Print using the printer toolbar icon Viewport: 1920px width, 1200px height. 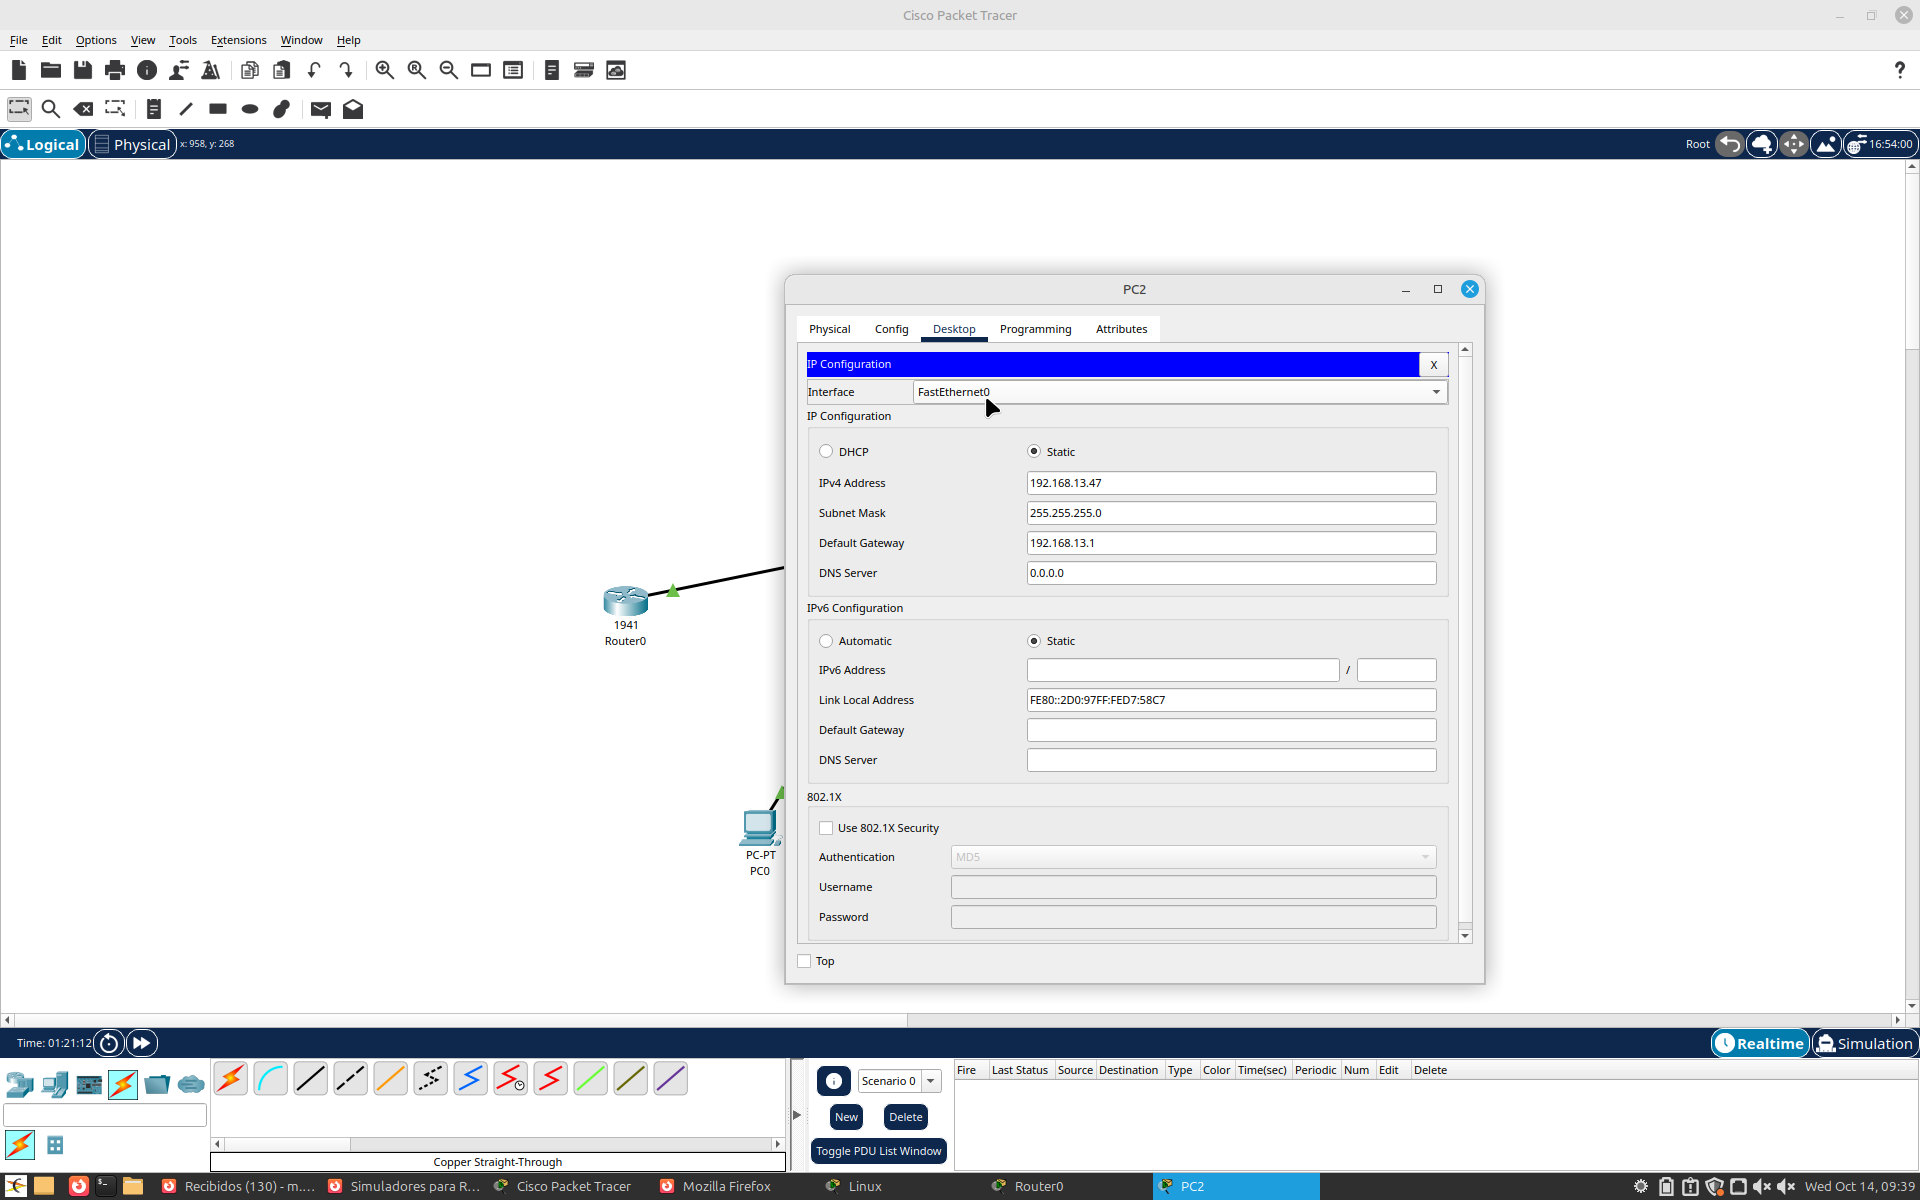[115, 70]
